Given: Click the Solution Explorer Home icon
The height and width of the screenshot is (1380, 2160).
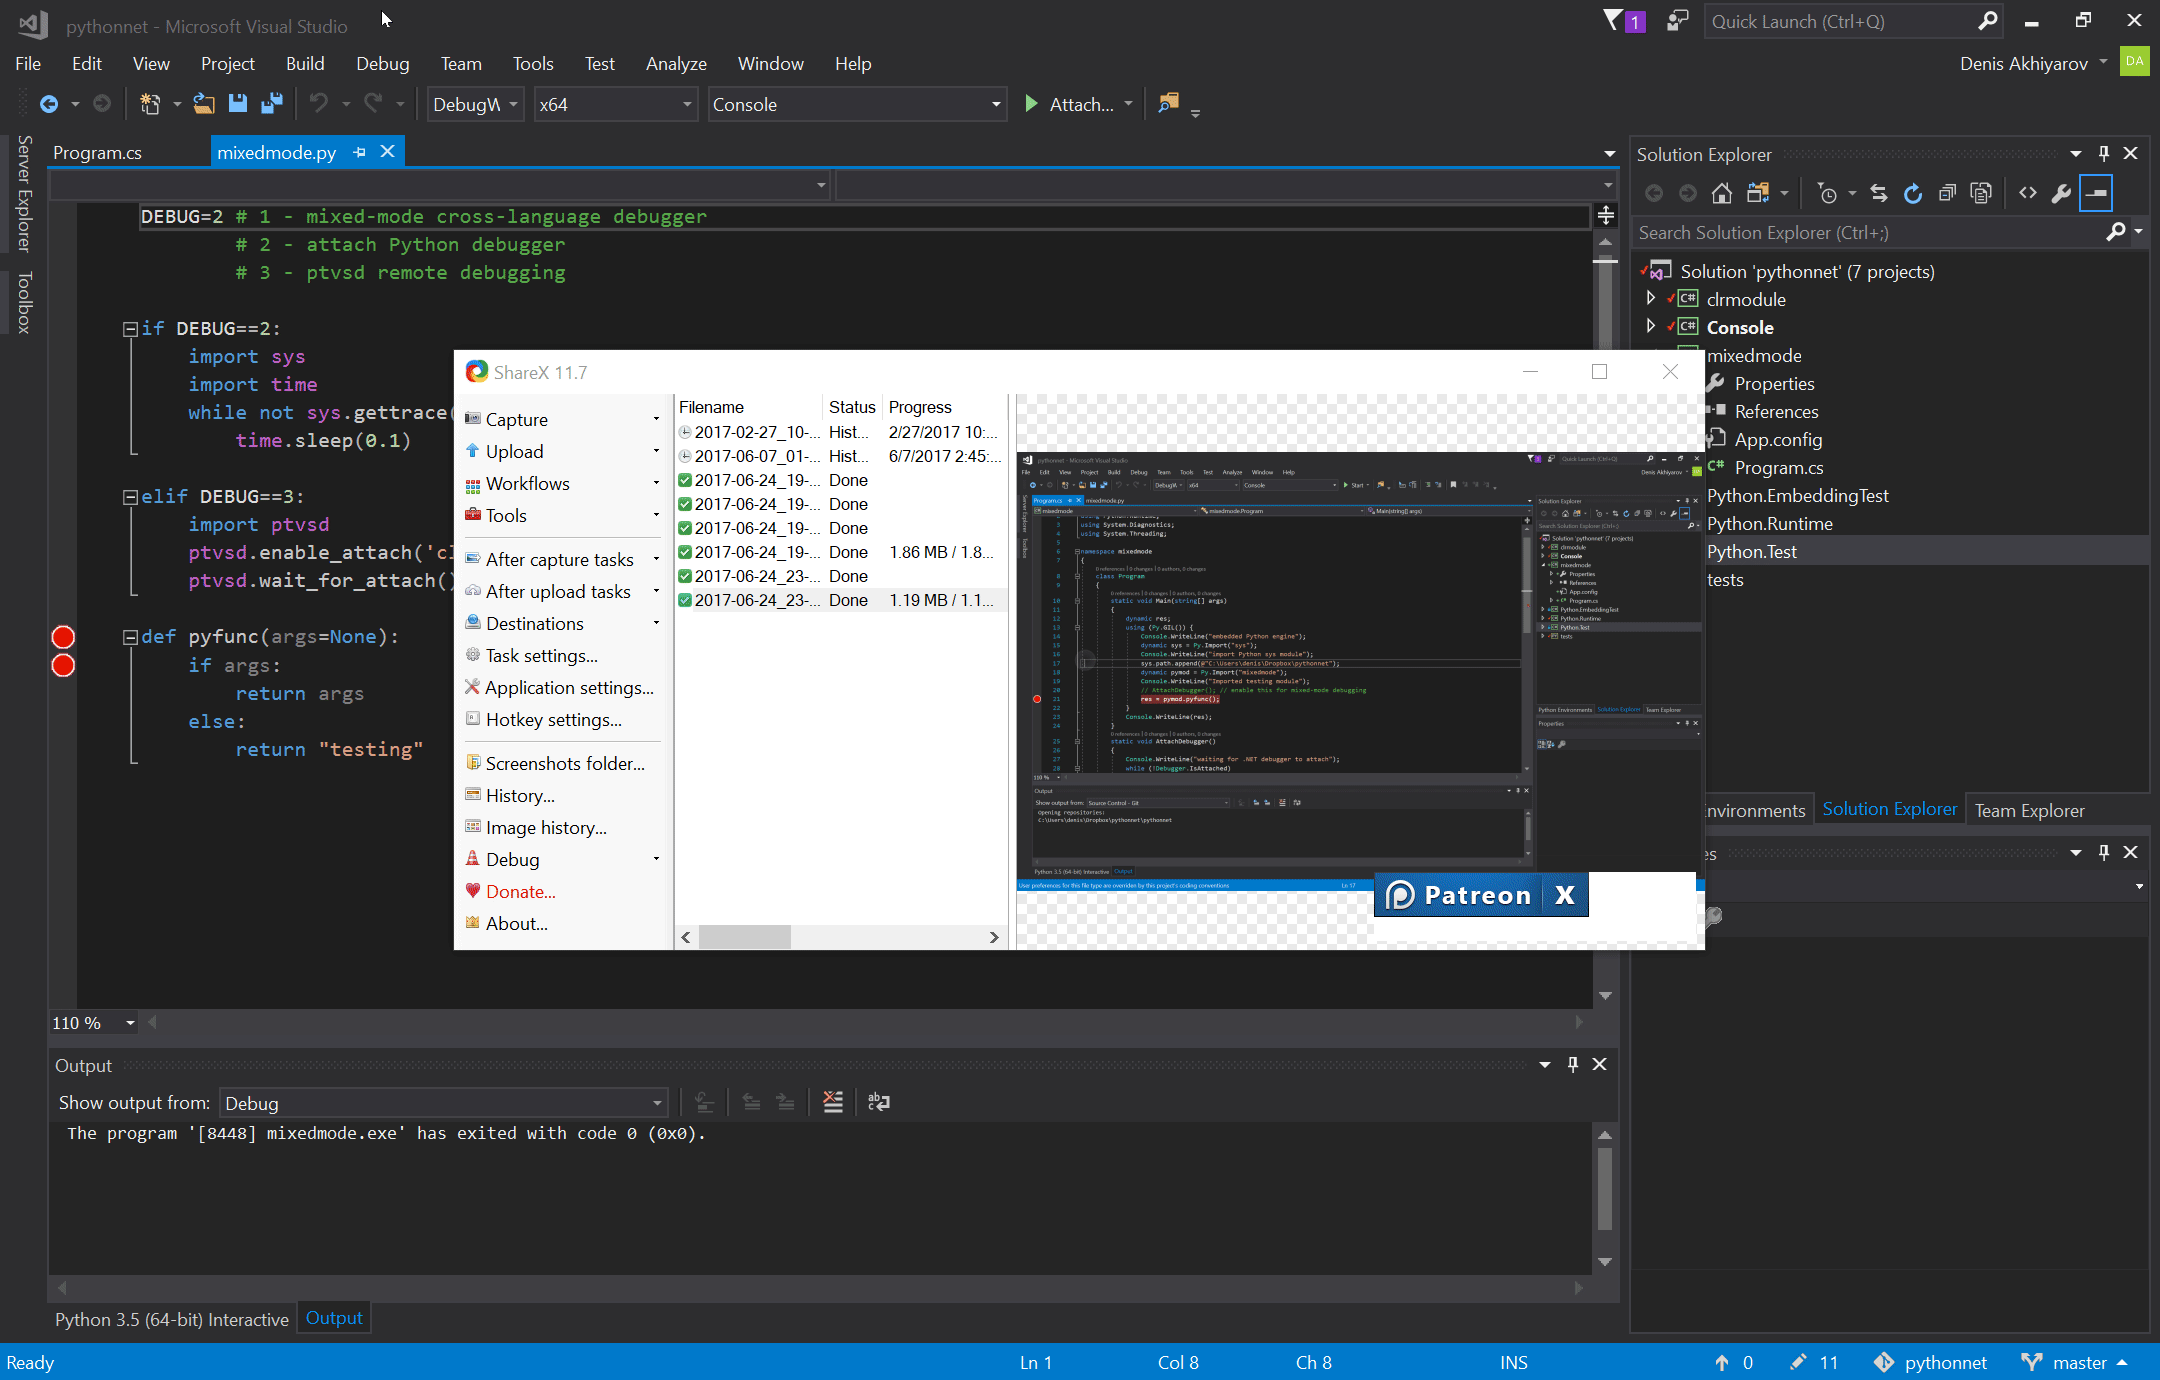Looking at the screenshot, I should pos(1721,193).
